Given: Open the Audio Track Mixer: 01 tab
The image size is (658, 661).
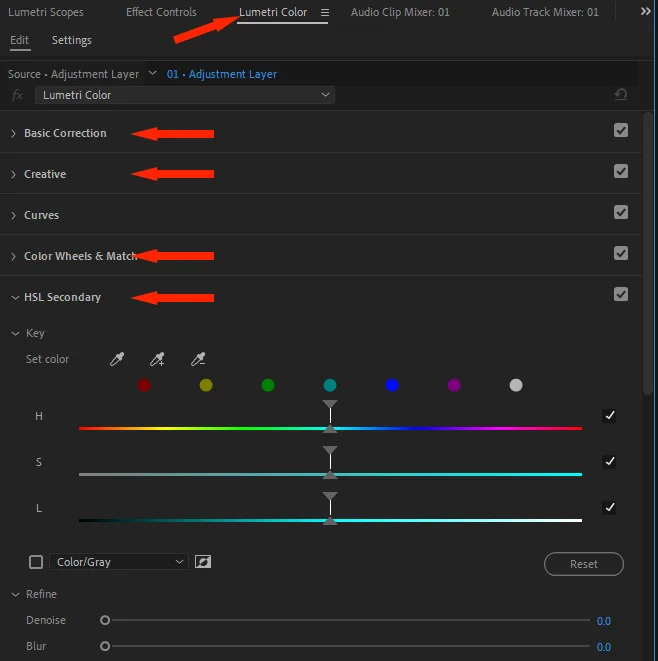Looking at the screenshot, I should coord(545,12).
